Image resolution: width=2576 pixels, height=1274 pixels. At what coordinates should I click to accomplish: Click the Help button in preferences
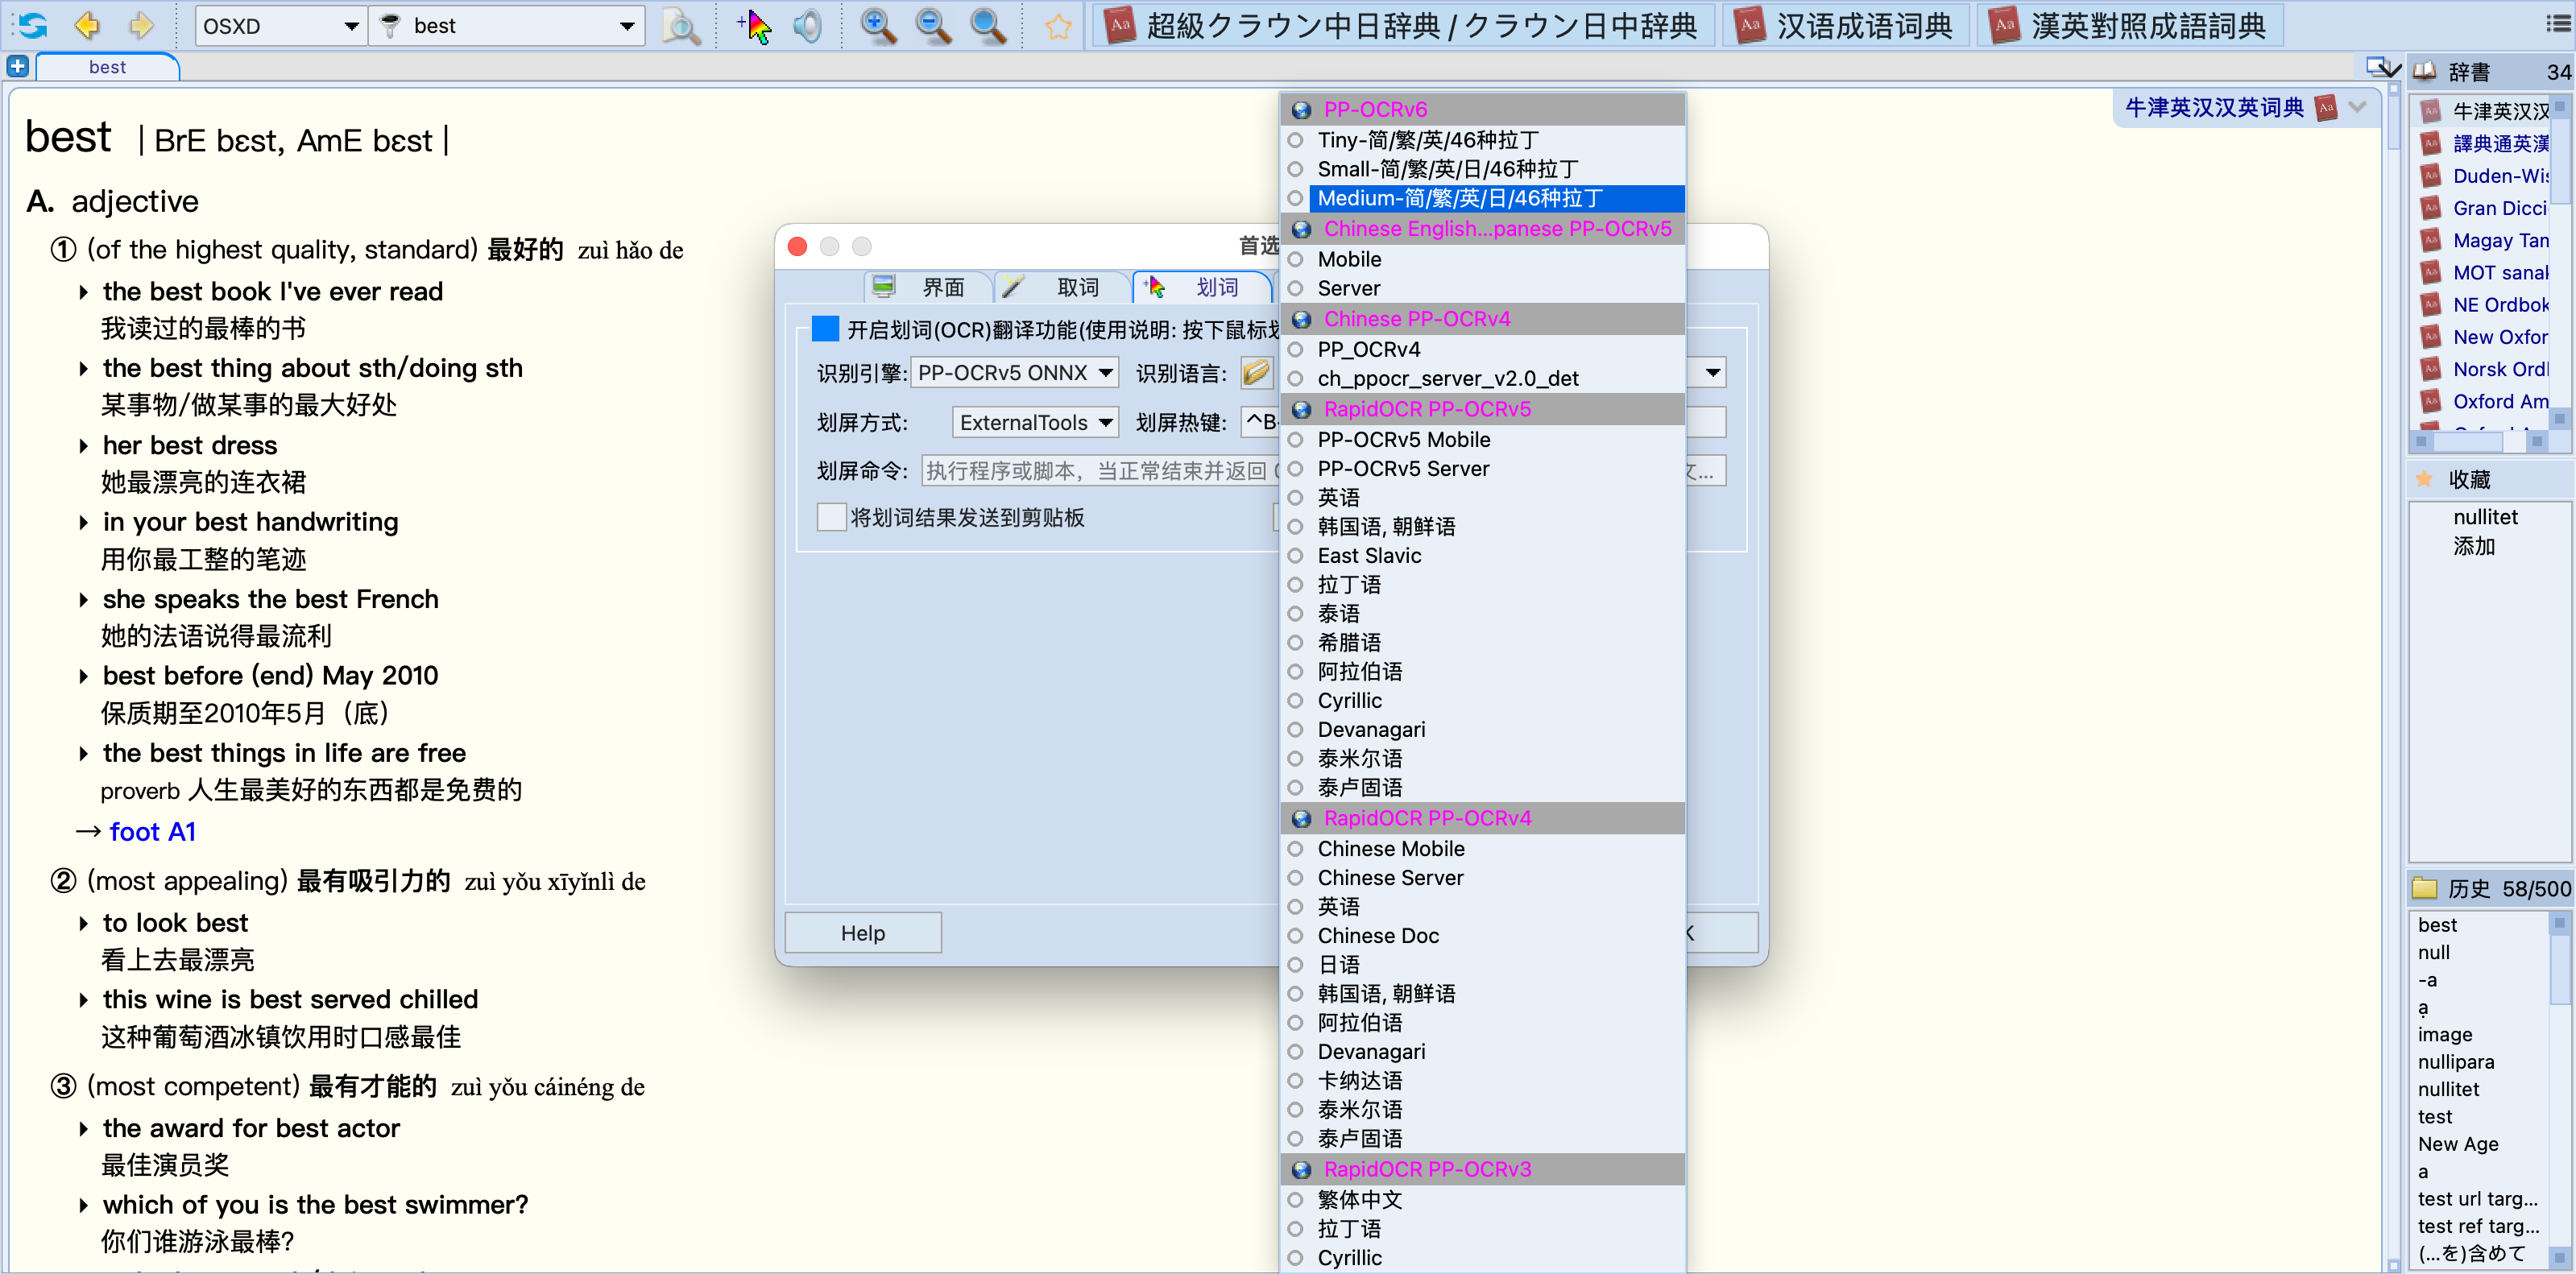[862, 932]
